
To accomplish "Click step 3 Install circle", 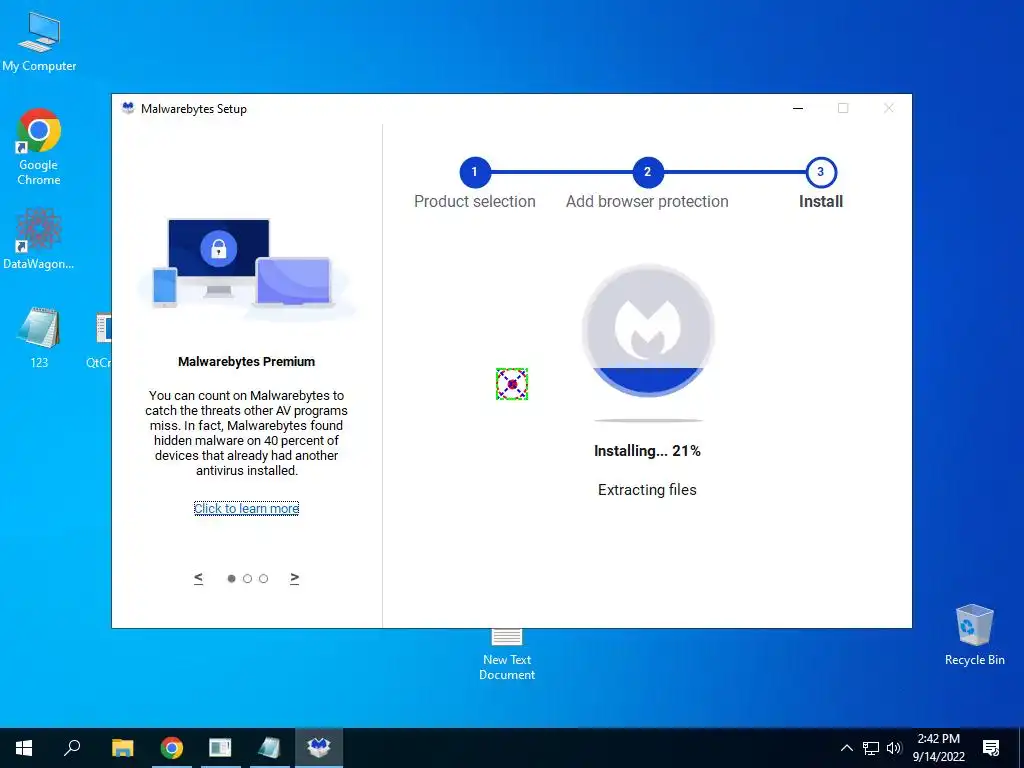I will 820,172.
